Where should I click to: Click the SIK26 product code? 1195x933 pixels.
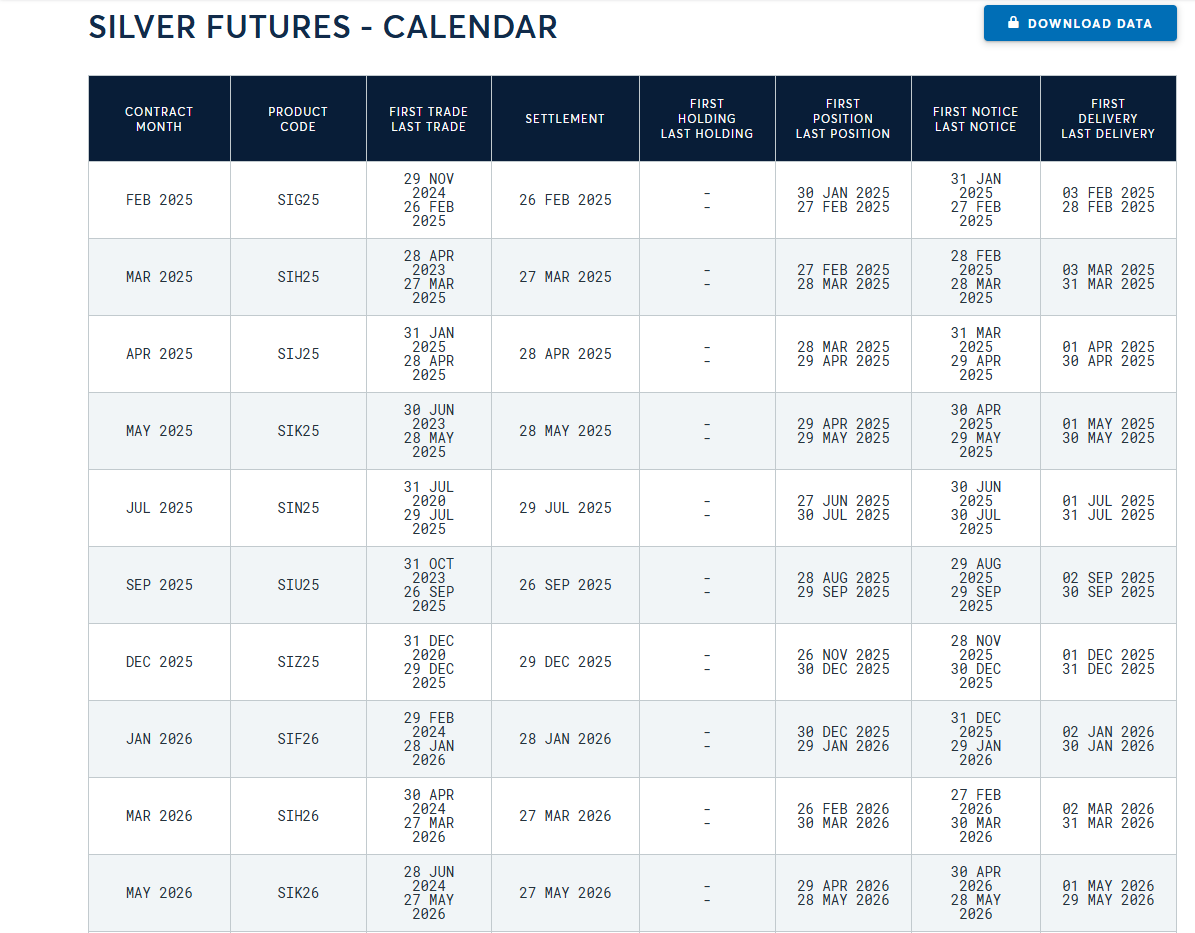pos(298,893)
